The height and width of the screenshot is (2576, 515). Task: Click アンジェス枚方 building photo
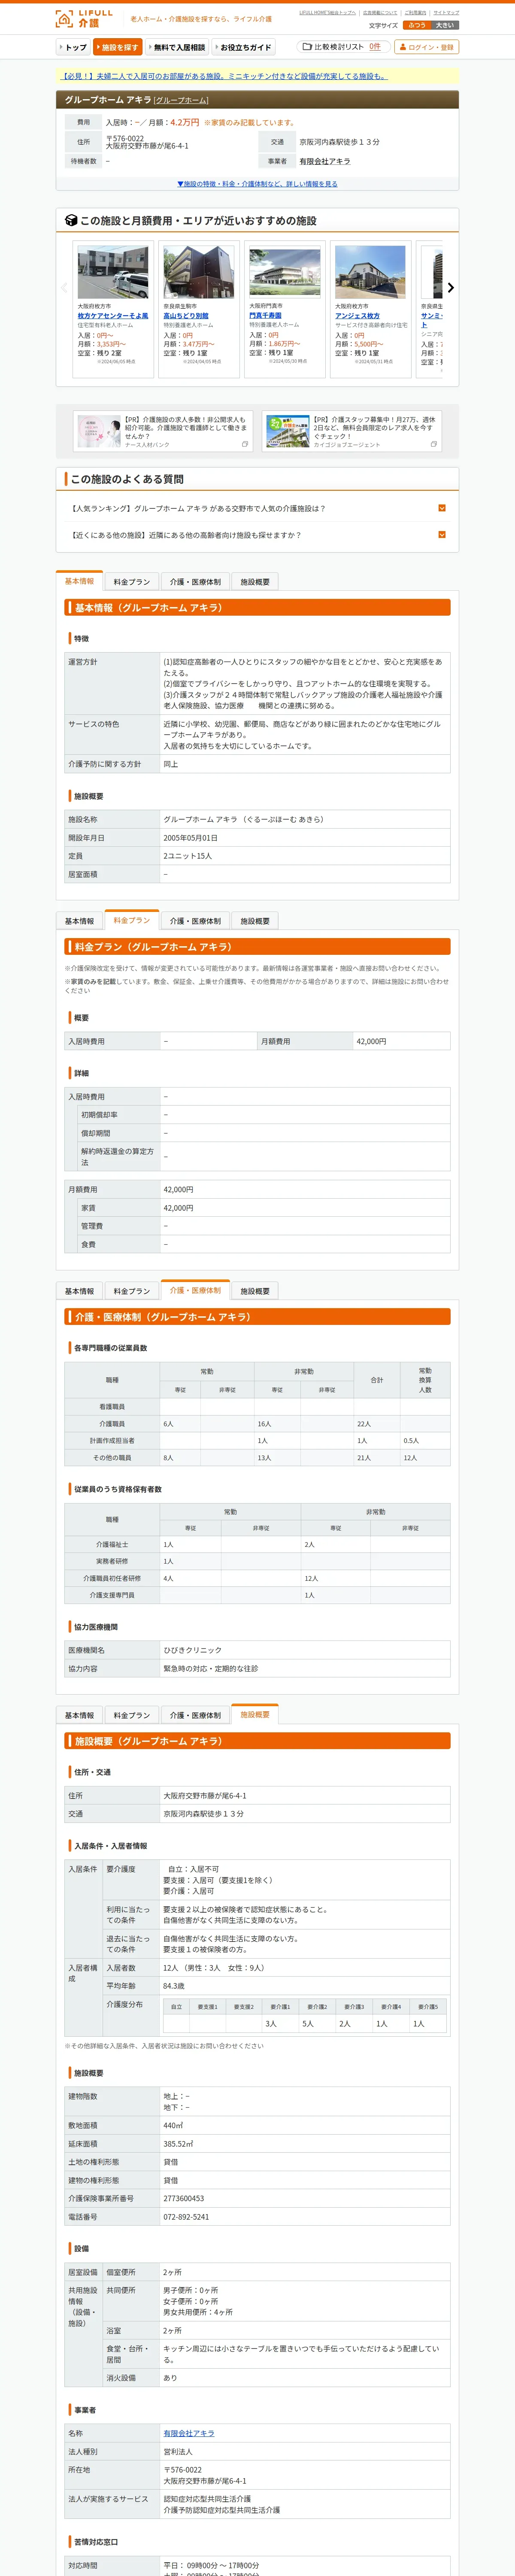coord(371,273)
